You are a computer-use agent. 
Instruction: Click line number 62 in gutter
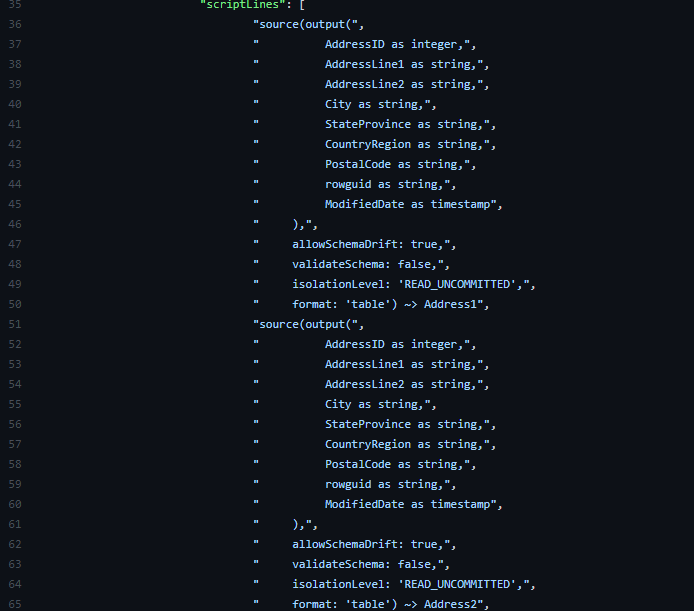coord(15,545)
